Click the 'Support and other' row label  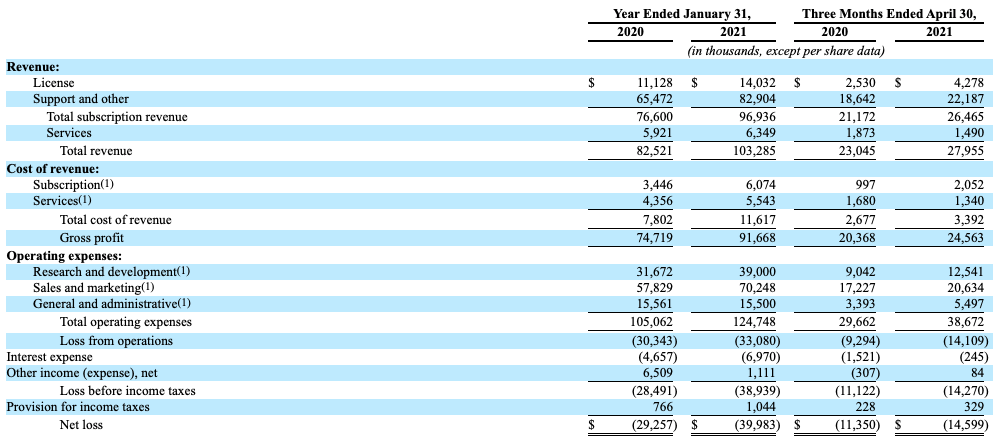click(x=81, y=99)
